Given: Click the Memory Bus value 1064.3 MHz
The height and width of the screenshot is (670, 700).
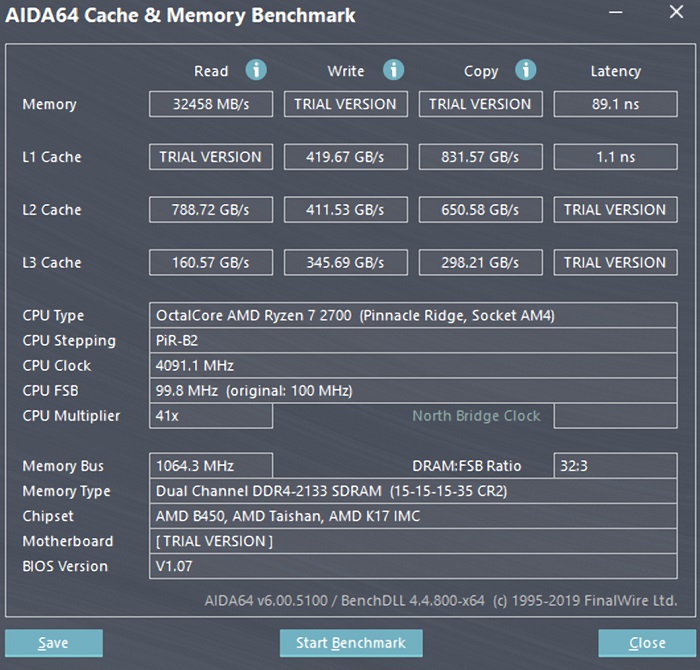Looking at the screenshot, I should 211,466.
